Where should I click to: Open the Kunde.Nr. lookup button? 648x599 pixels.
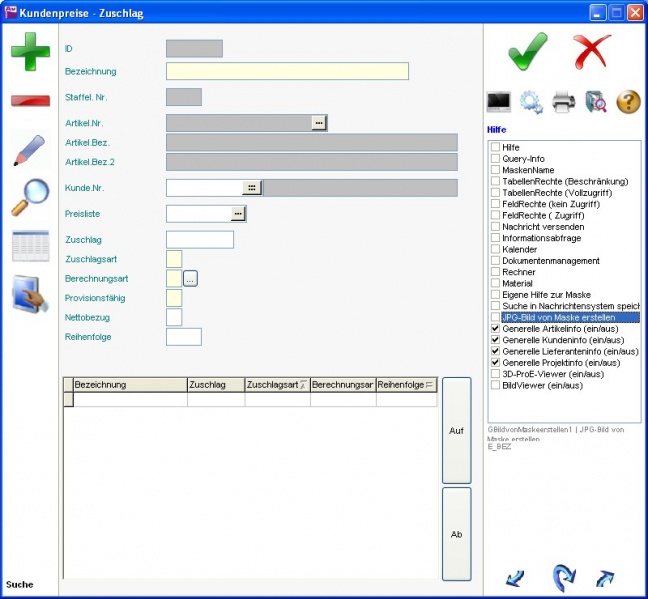[252, 188]
